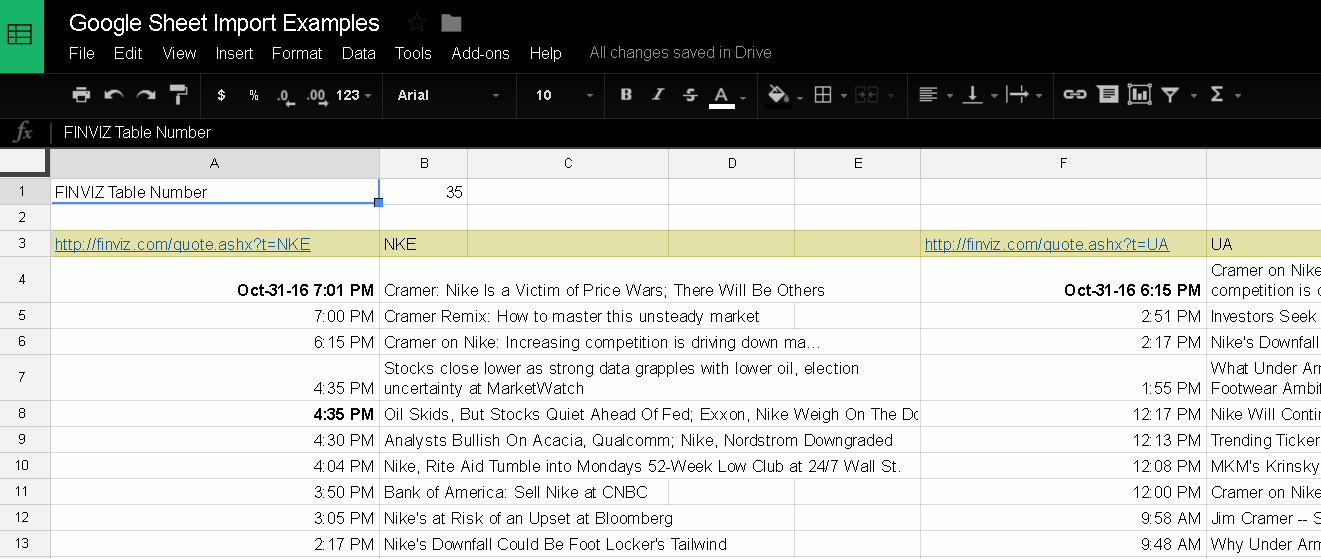Select the NKE ticker cell

pyautogui.click(x=424, y=244)
